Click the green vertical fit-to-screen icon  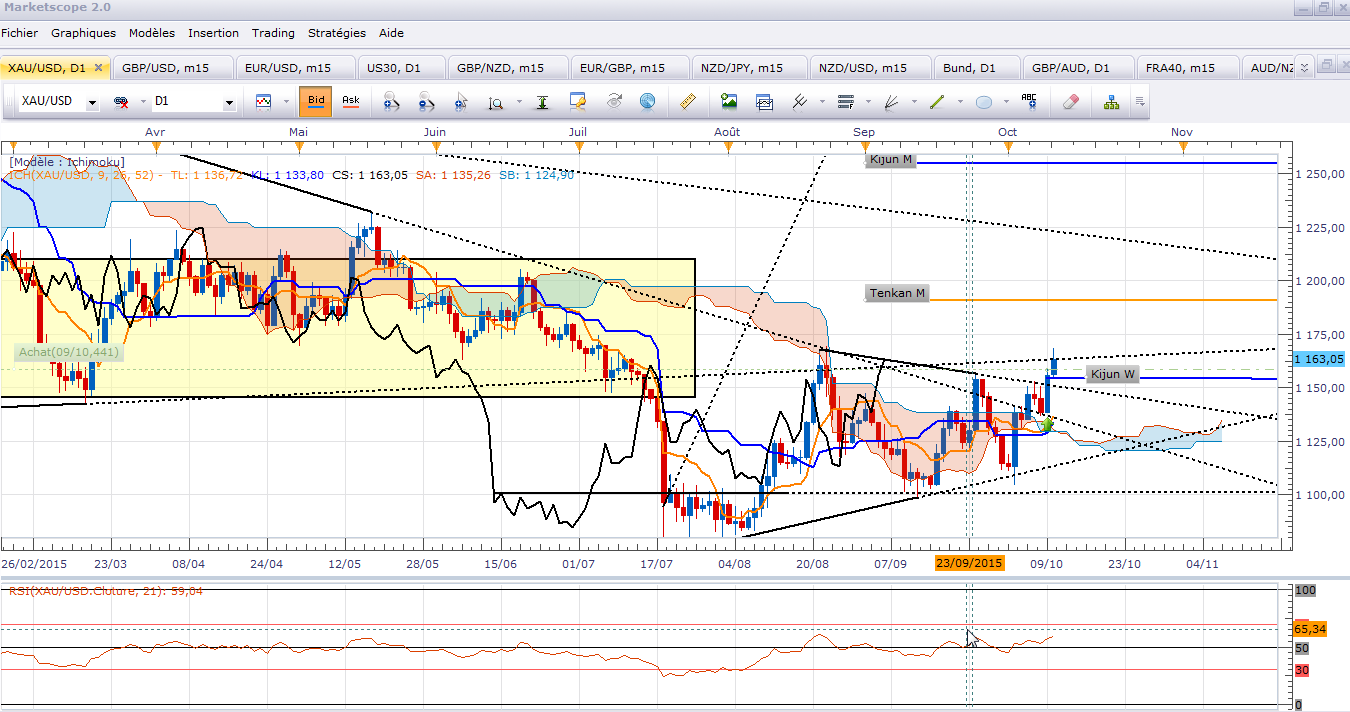[x=542, y=101]
